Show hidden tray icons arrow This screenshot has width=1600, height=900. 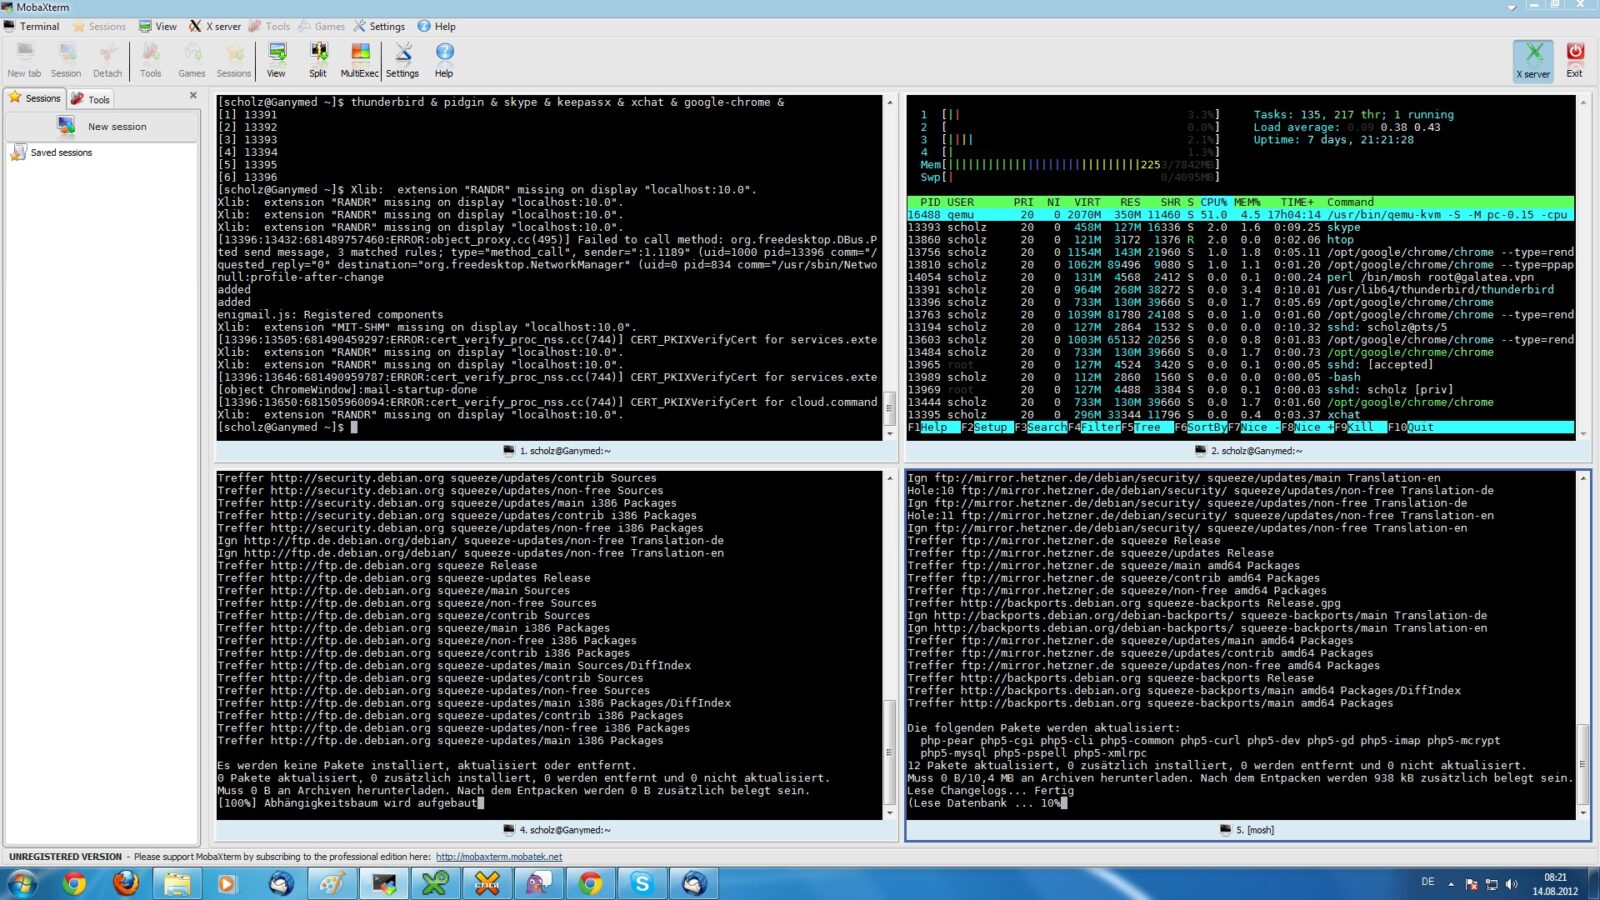coord(1451,884)
